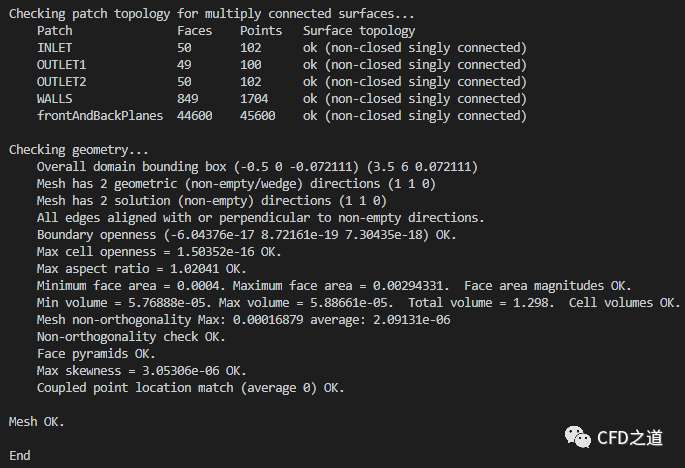Click the Faces column header
Screen dimensions: 685x468
tap(194, 31)
